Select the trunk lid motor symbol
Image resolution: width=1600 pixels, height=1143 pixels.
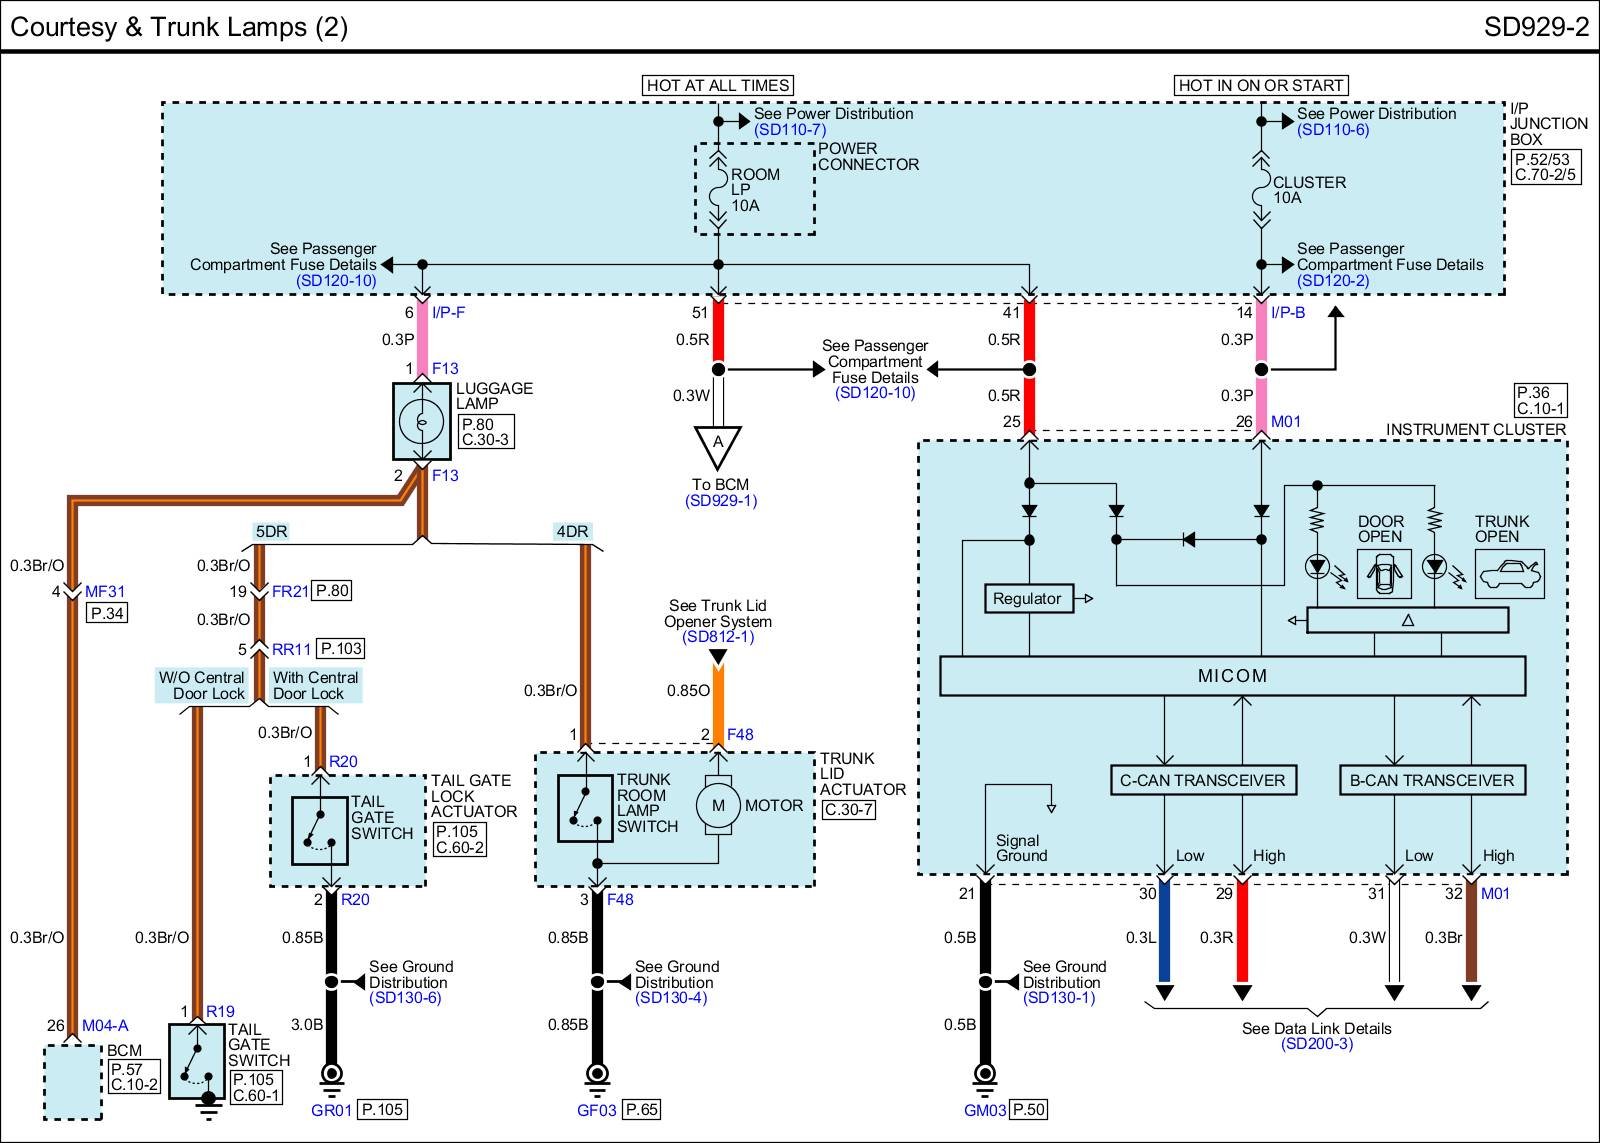coord(717,806)
